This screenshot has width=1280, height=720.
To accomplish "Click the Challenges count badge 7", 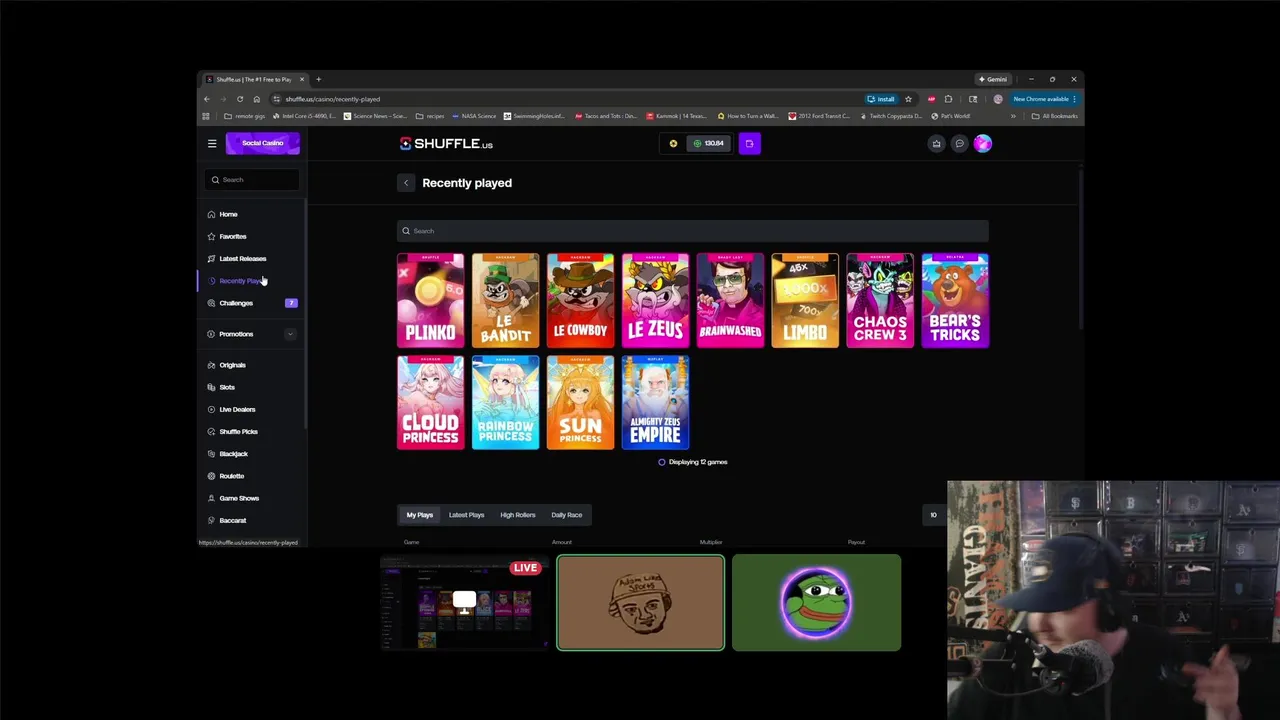I will click(291, 303).
